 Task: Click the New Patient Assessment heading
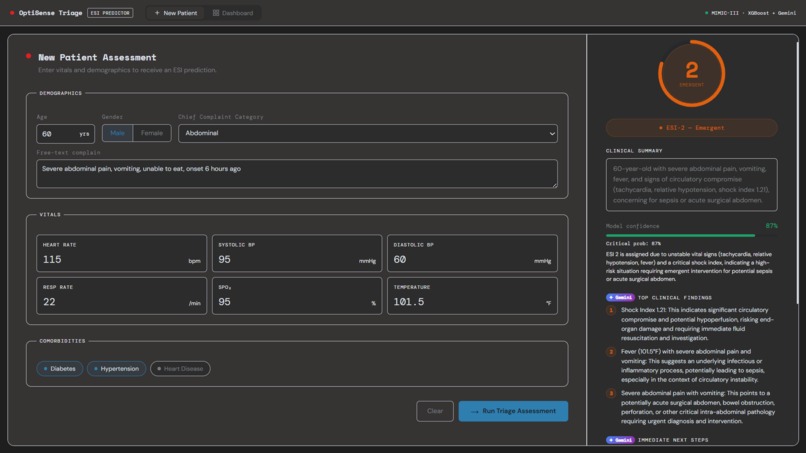(97, 57)
